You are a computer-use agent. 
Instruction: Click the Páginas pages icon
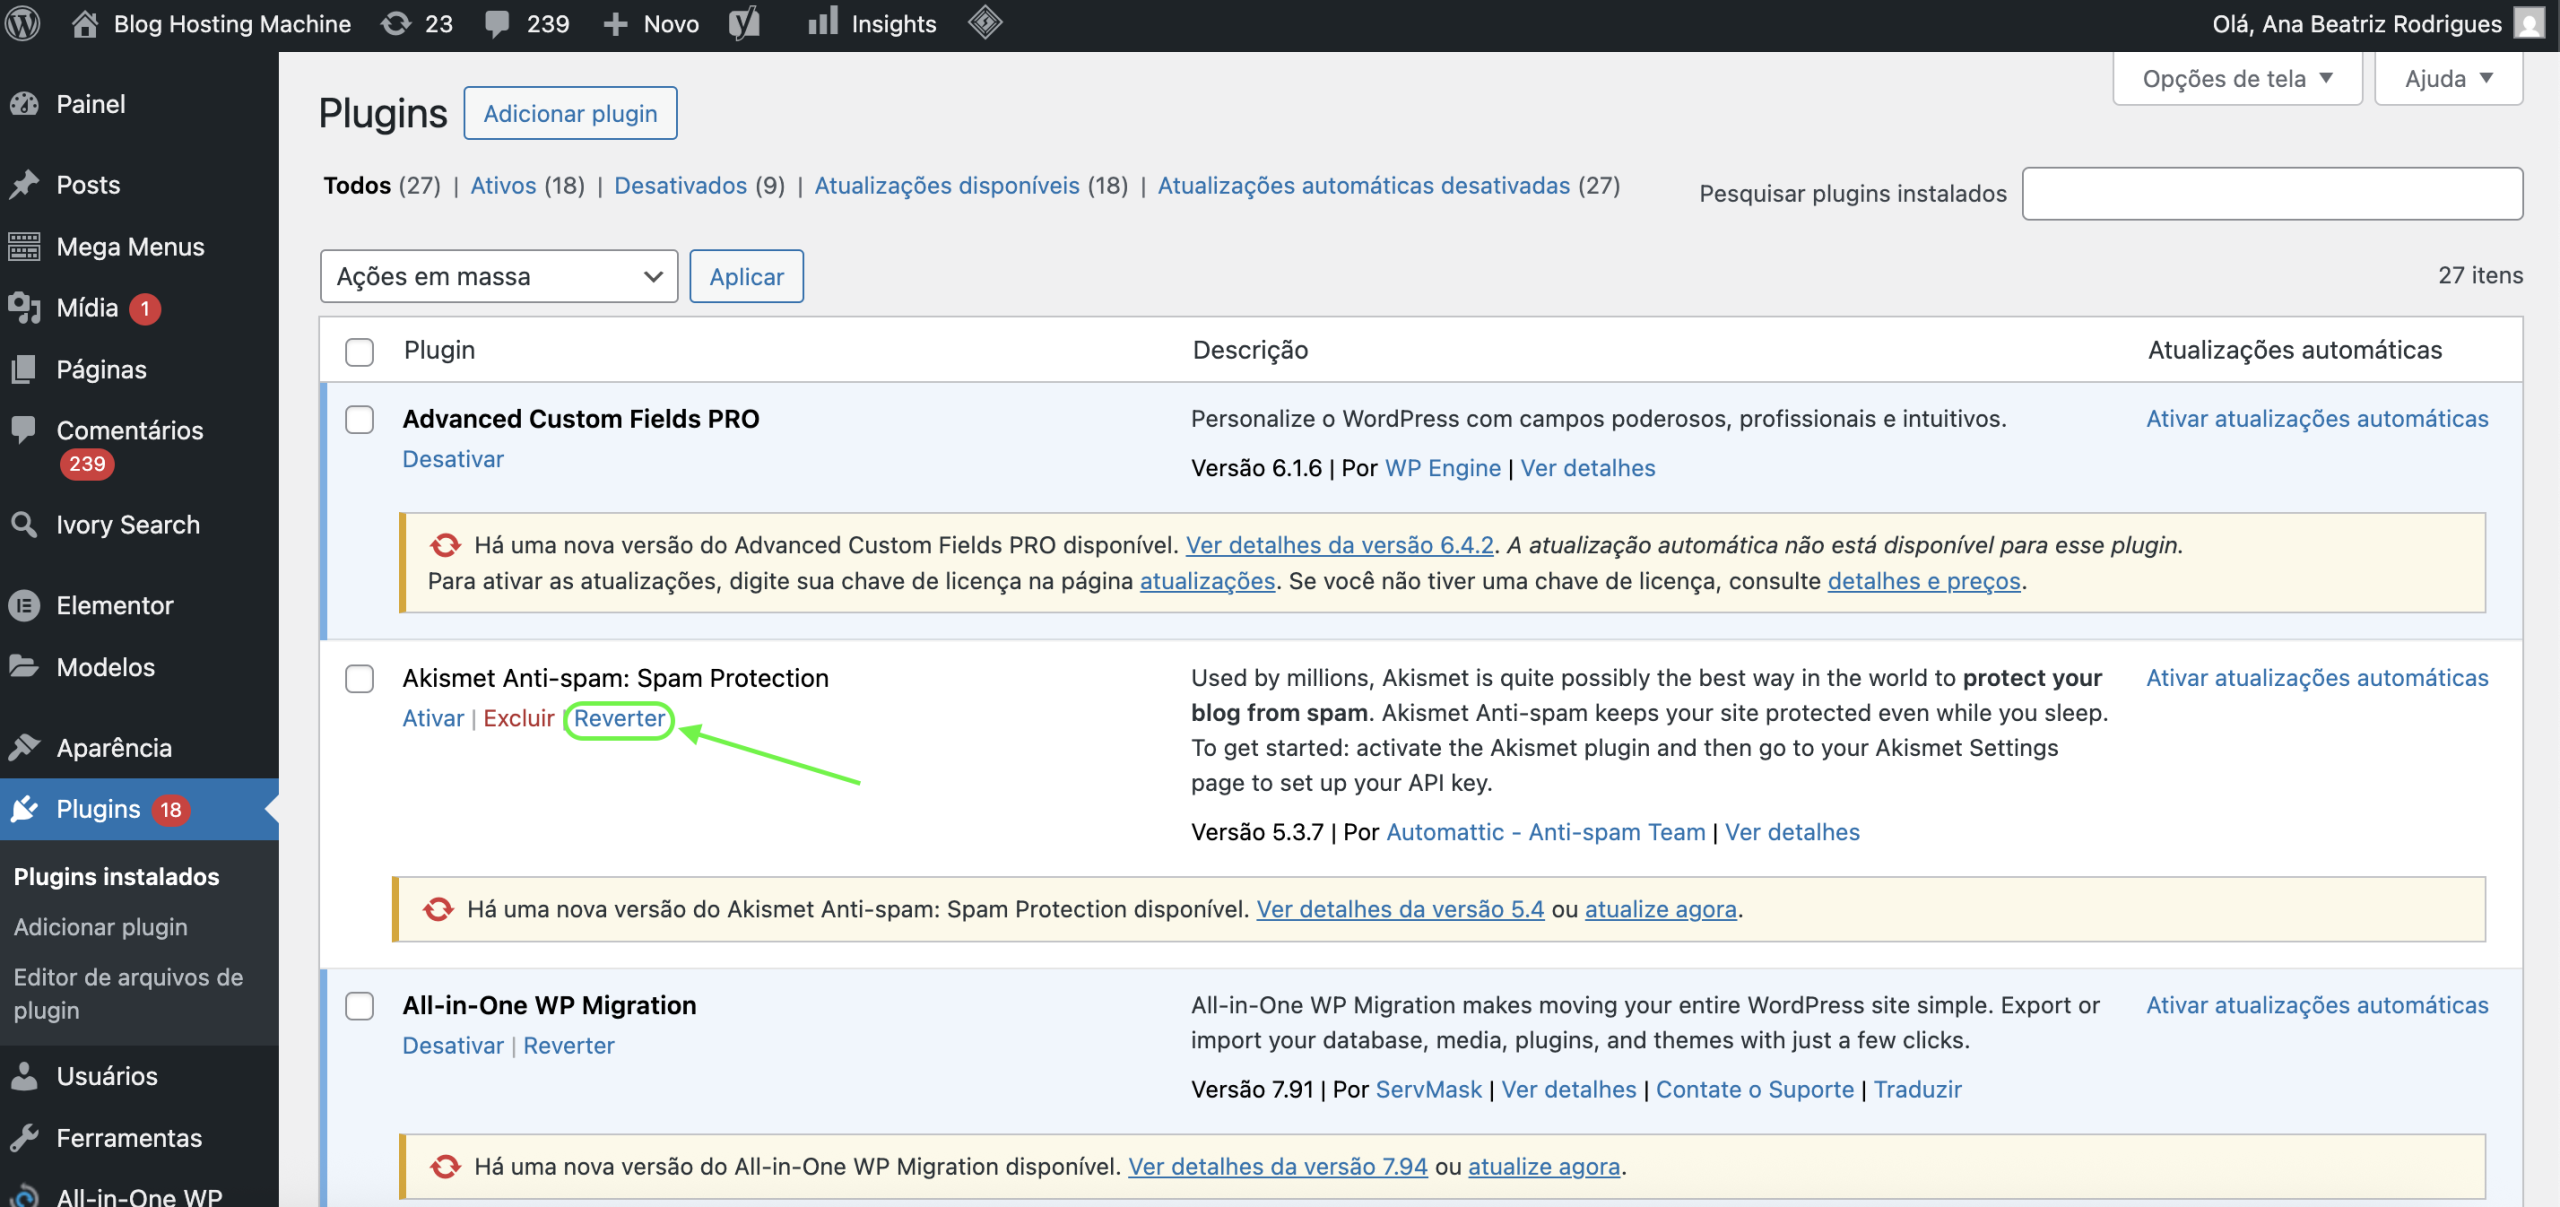[x=25, y=370]
